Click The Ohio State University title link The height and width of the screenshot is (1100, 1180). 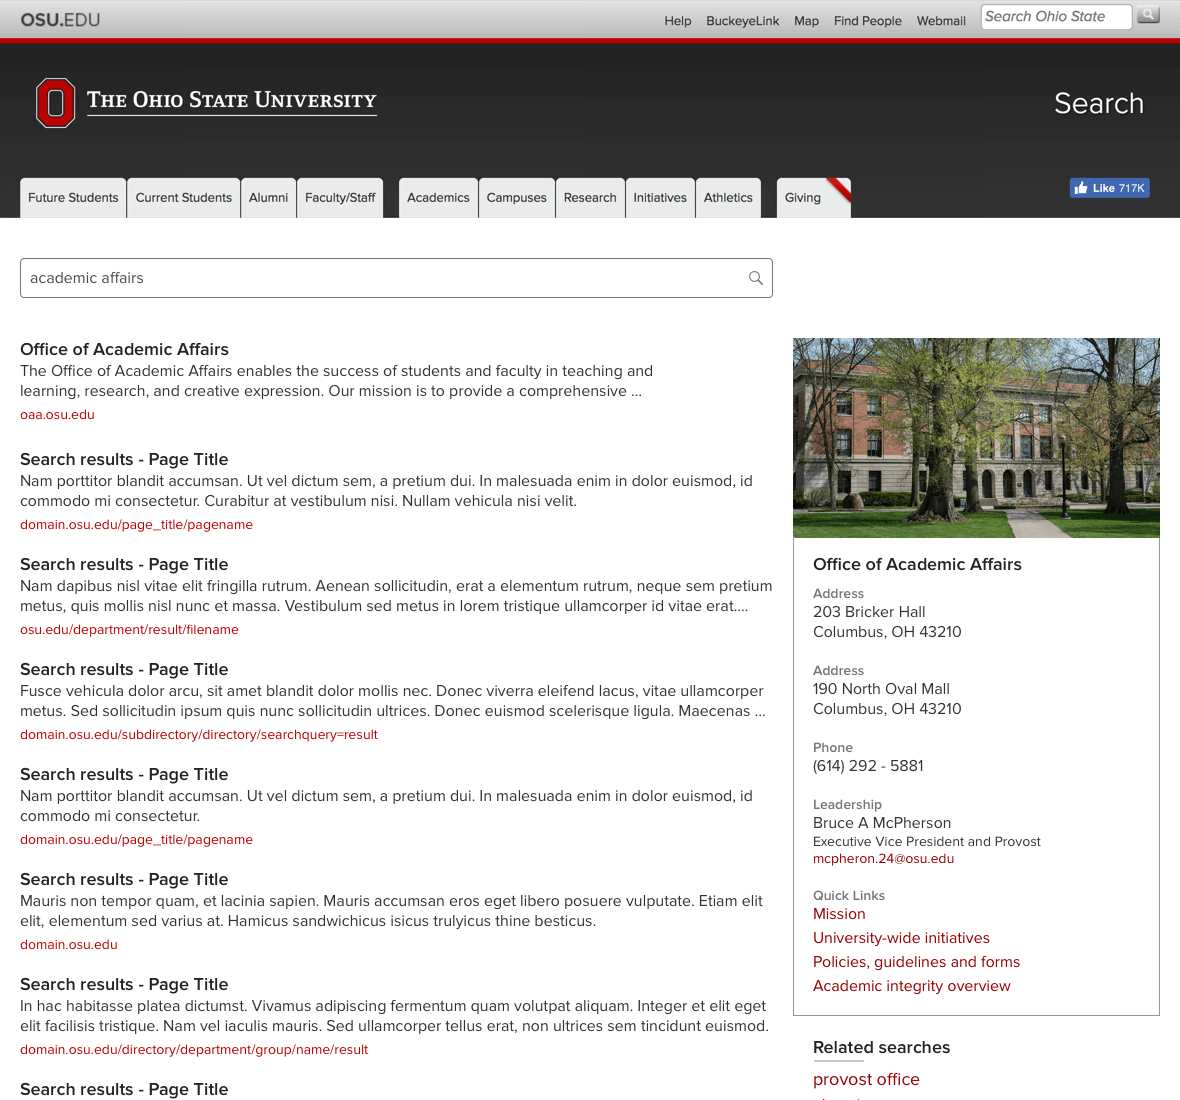coord(232,100)
